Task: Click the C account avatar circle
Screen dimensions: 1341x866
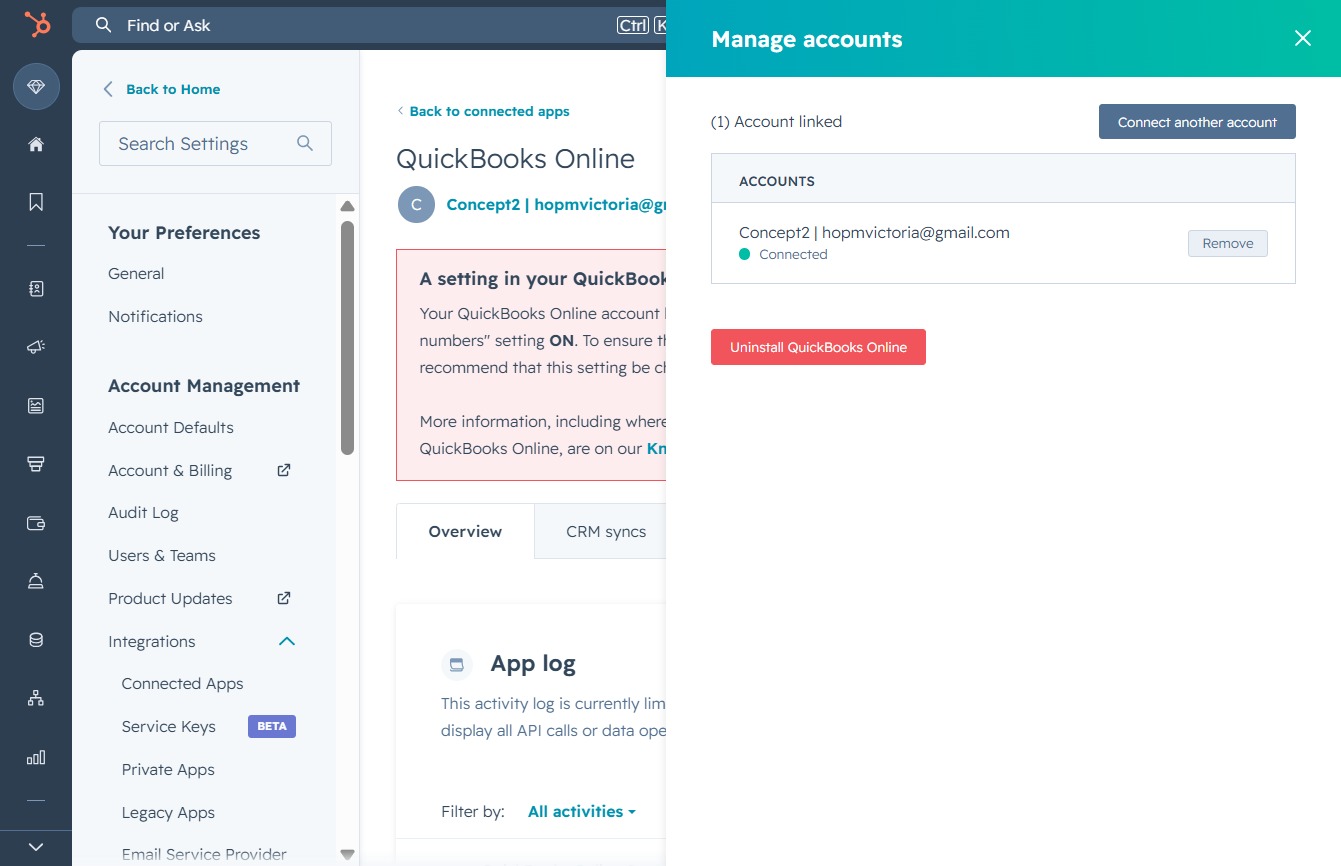Action: tap(416, 204)
